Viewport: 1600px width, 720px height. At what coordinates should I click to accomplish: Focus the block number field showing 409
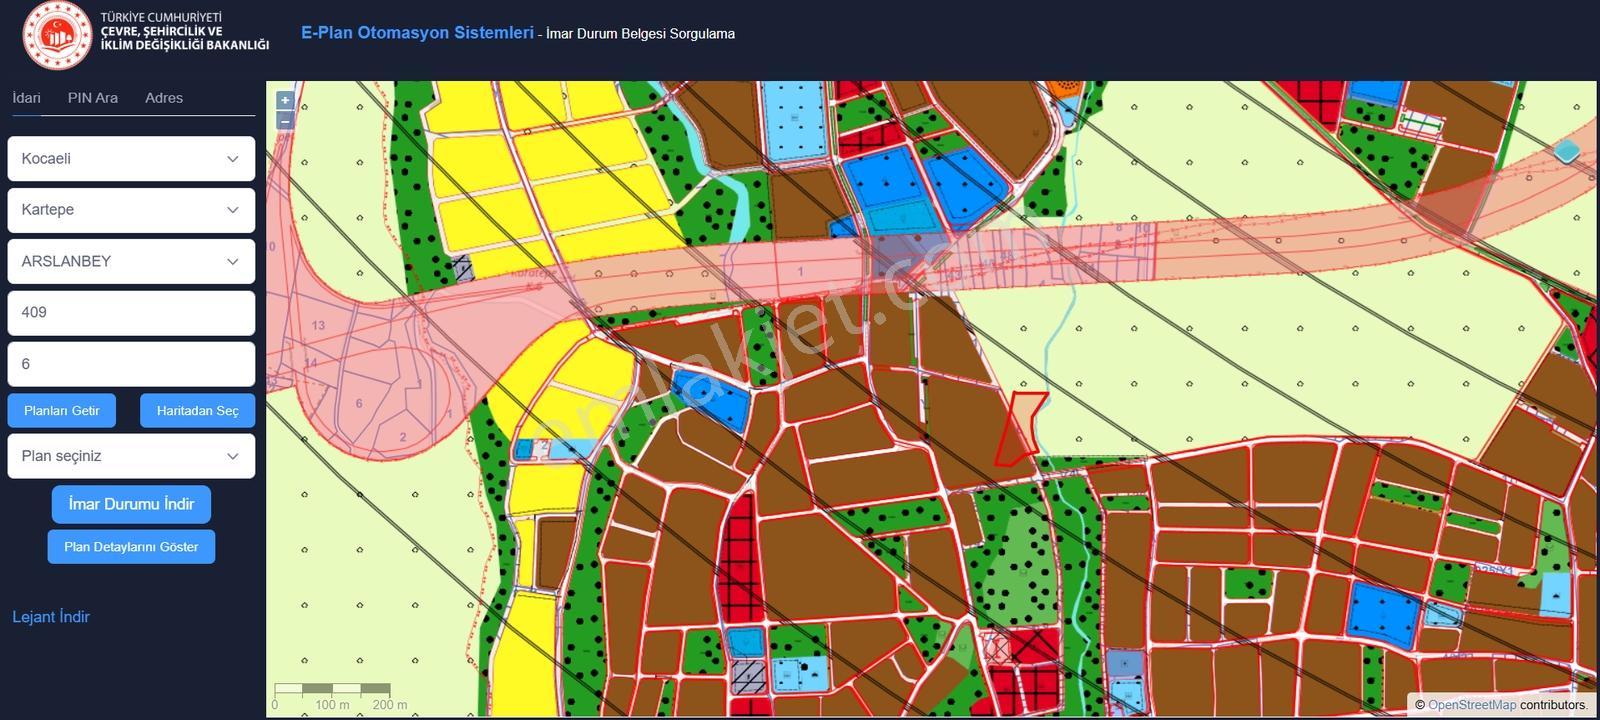(x=131, y=313)
